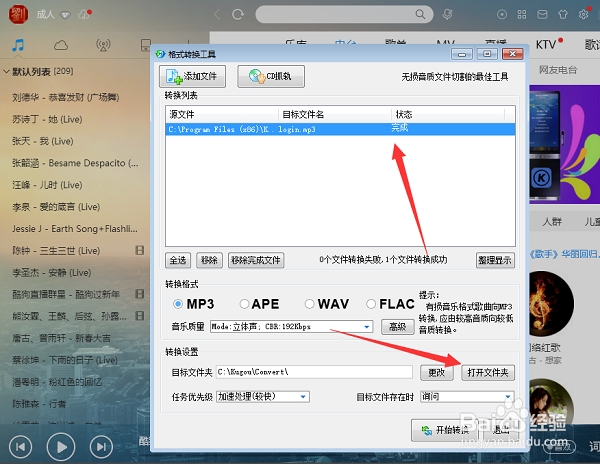Select song 李泉 - 爱的箴言 (Live)
The height and width of the screenshot is (464, 600).
tap(56, 207)
